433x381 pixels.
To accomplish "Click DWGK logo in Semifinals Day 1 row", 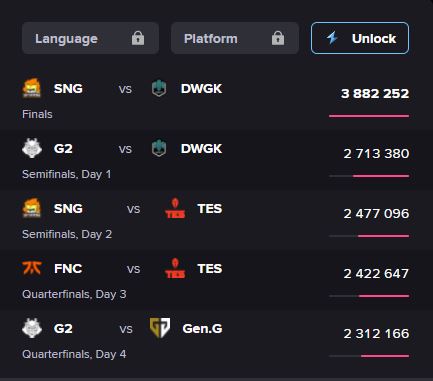I will [159, 148].
